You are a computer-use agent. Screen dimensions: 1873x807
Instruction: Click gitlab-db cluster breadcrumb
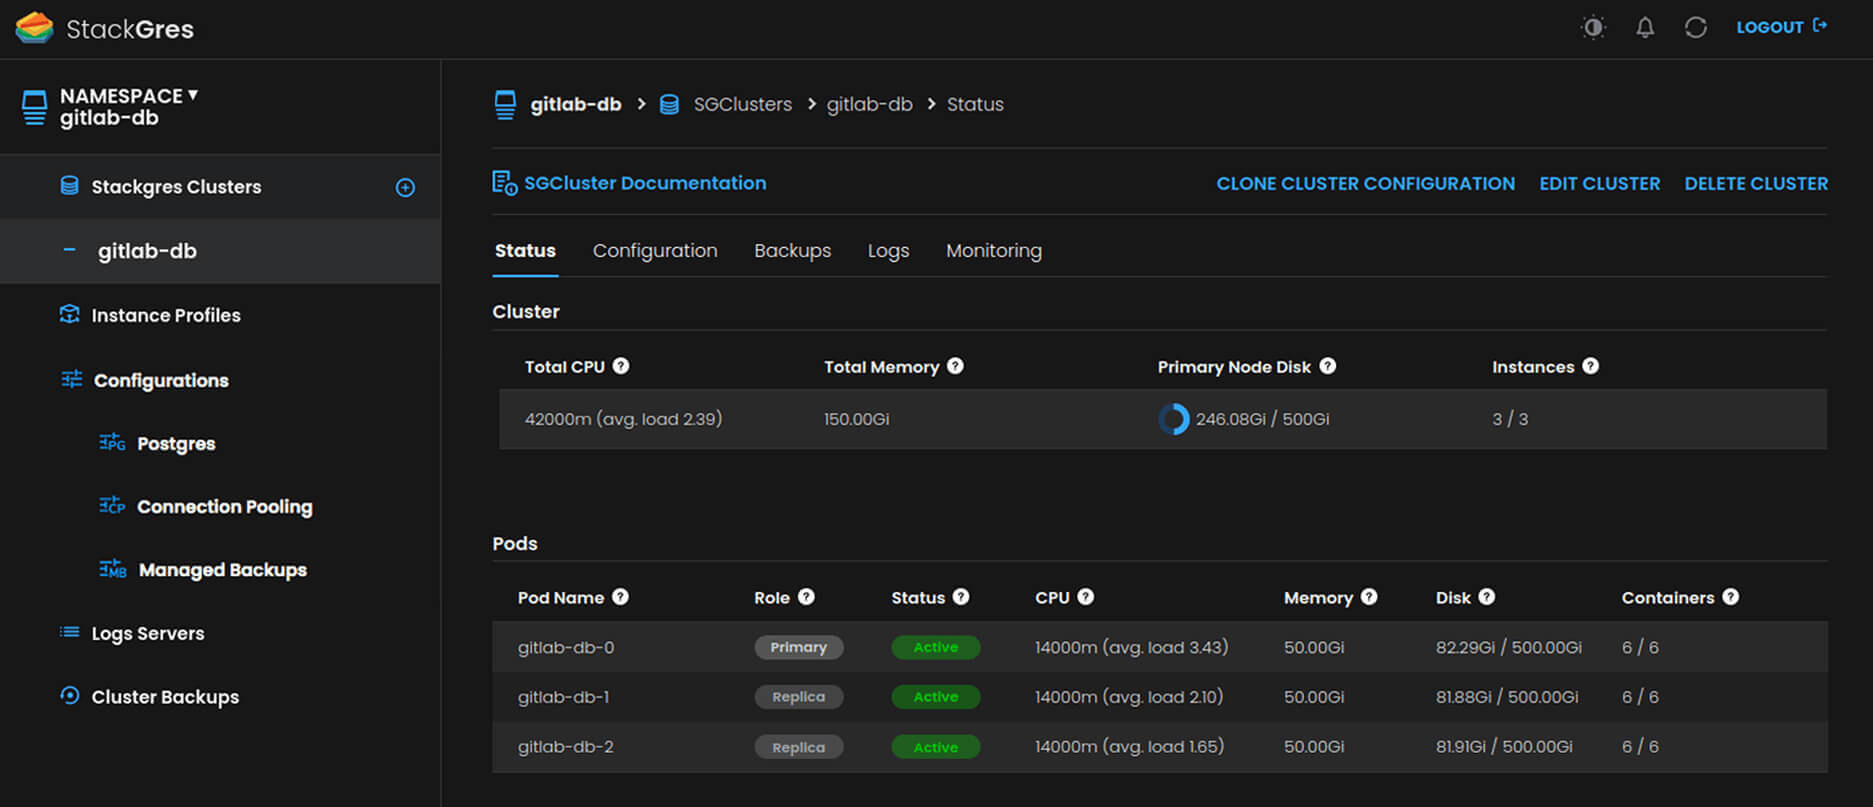click(x=869, y=104)
